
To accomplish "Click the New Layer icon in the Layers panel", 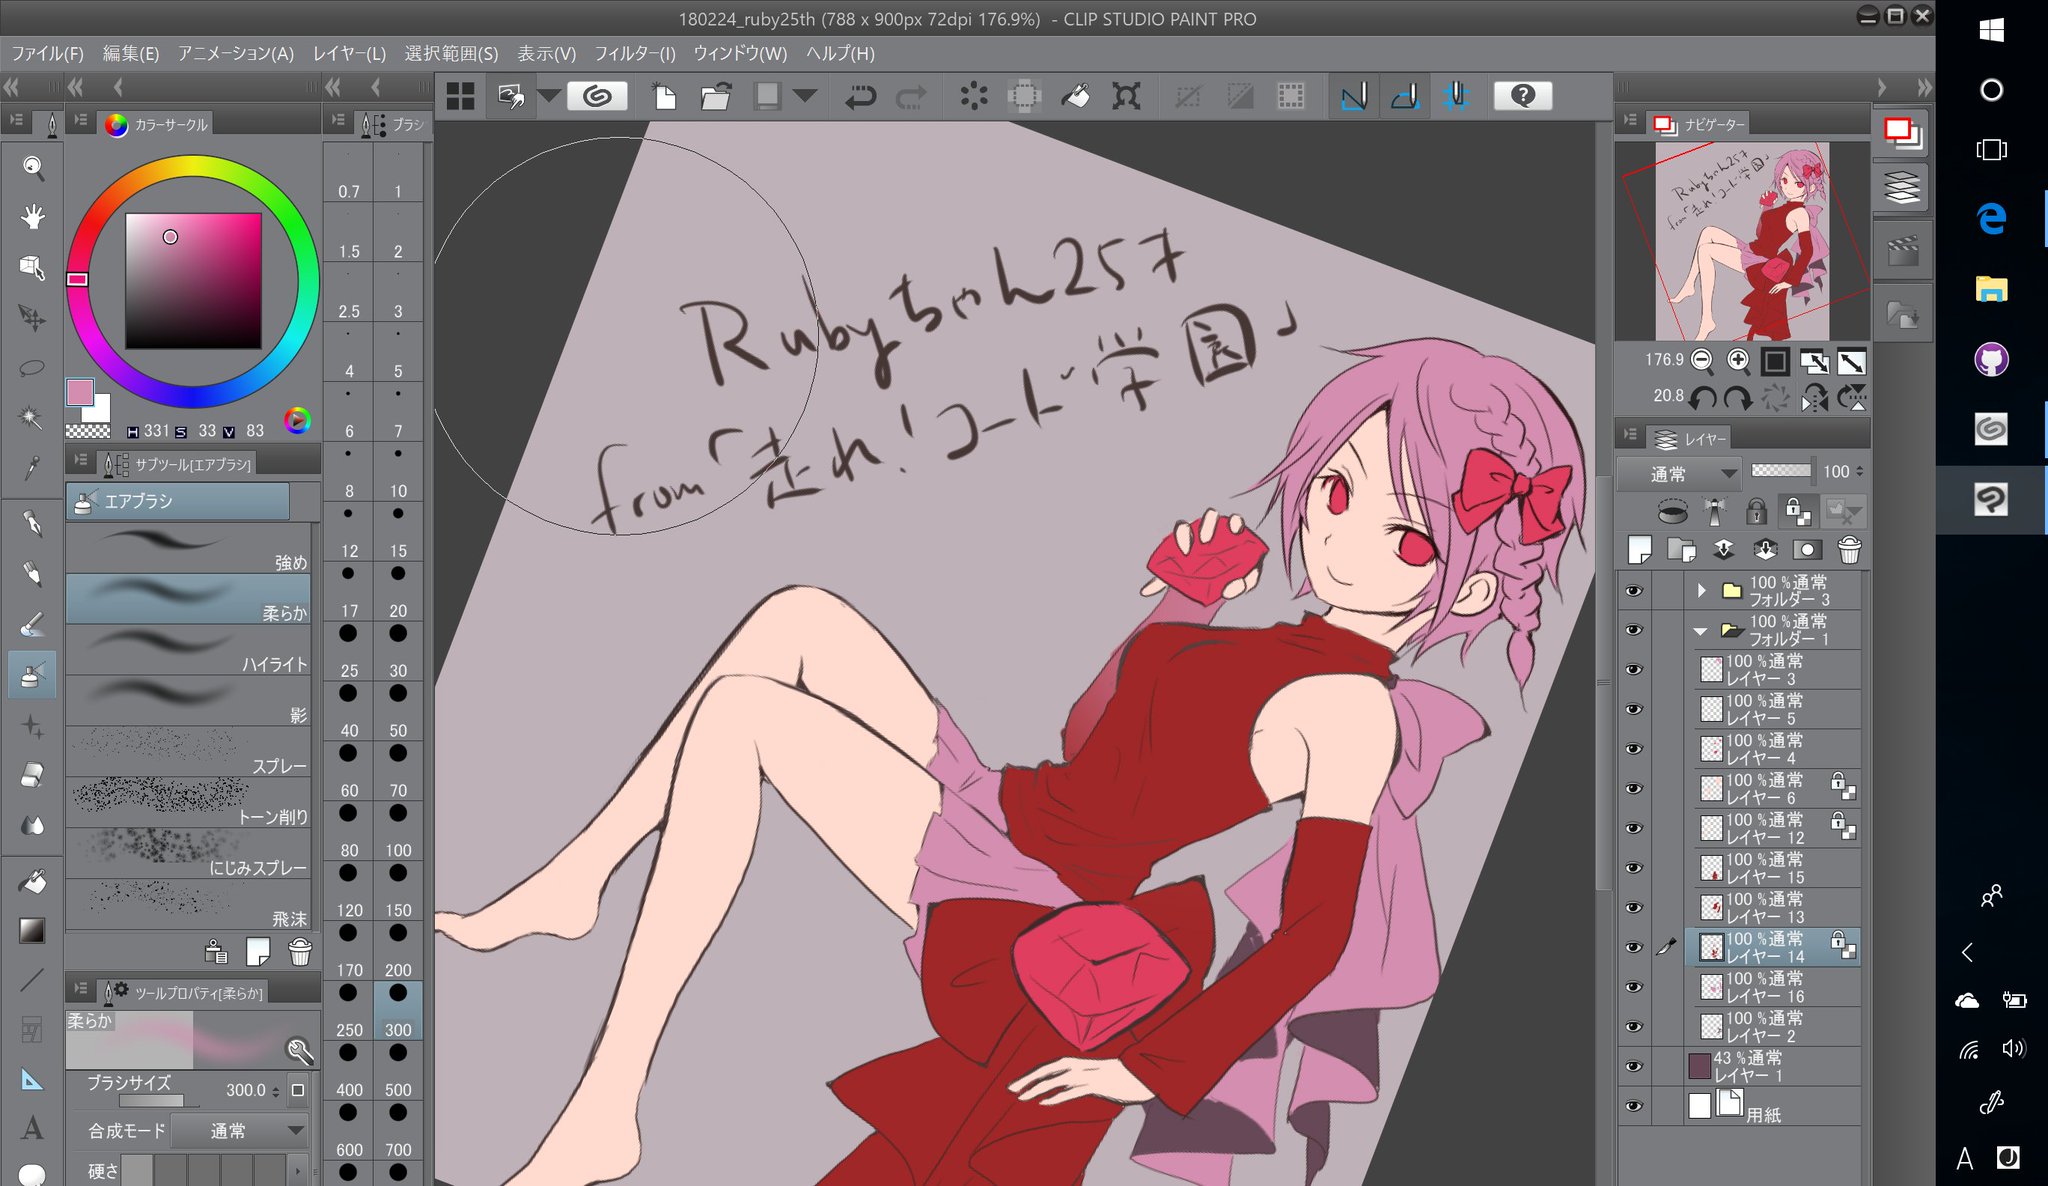I will (x=1639, y=549).
